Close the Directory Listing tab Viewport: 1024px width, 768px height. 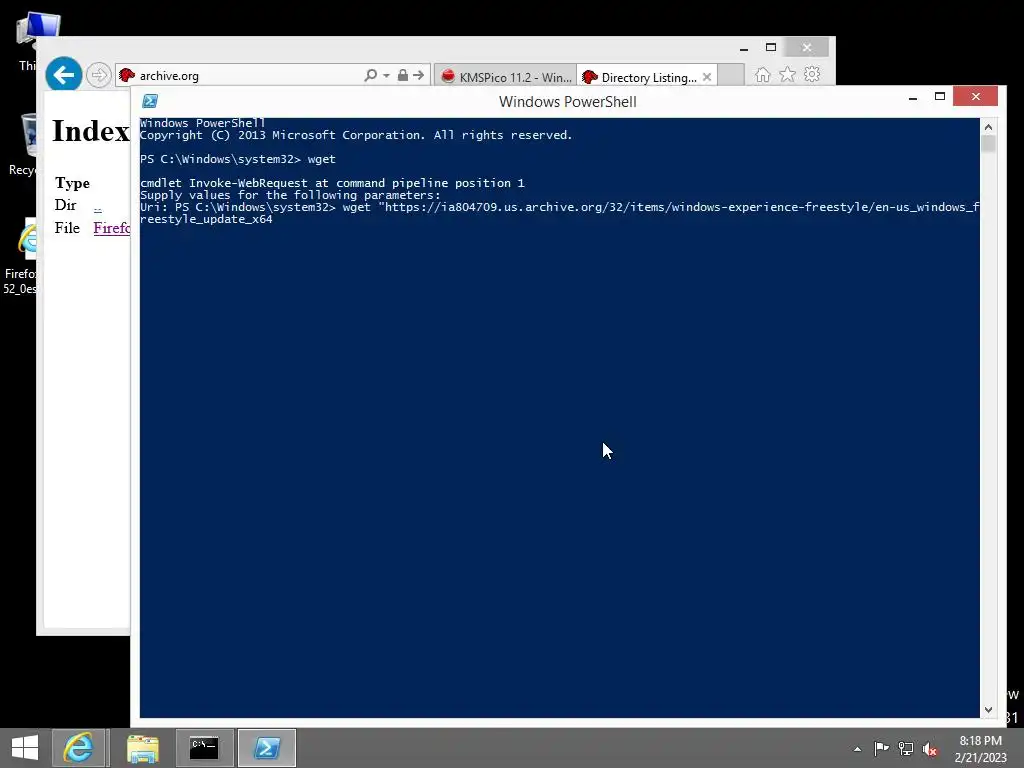tap(707, 77)
